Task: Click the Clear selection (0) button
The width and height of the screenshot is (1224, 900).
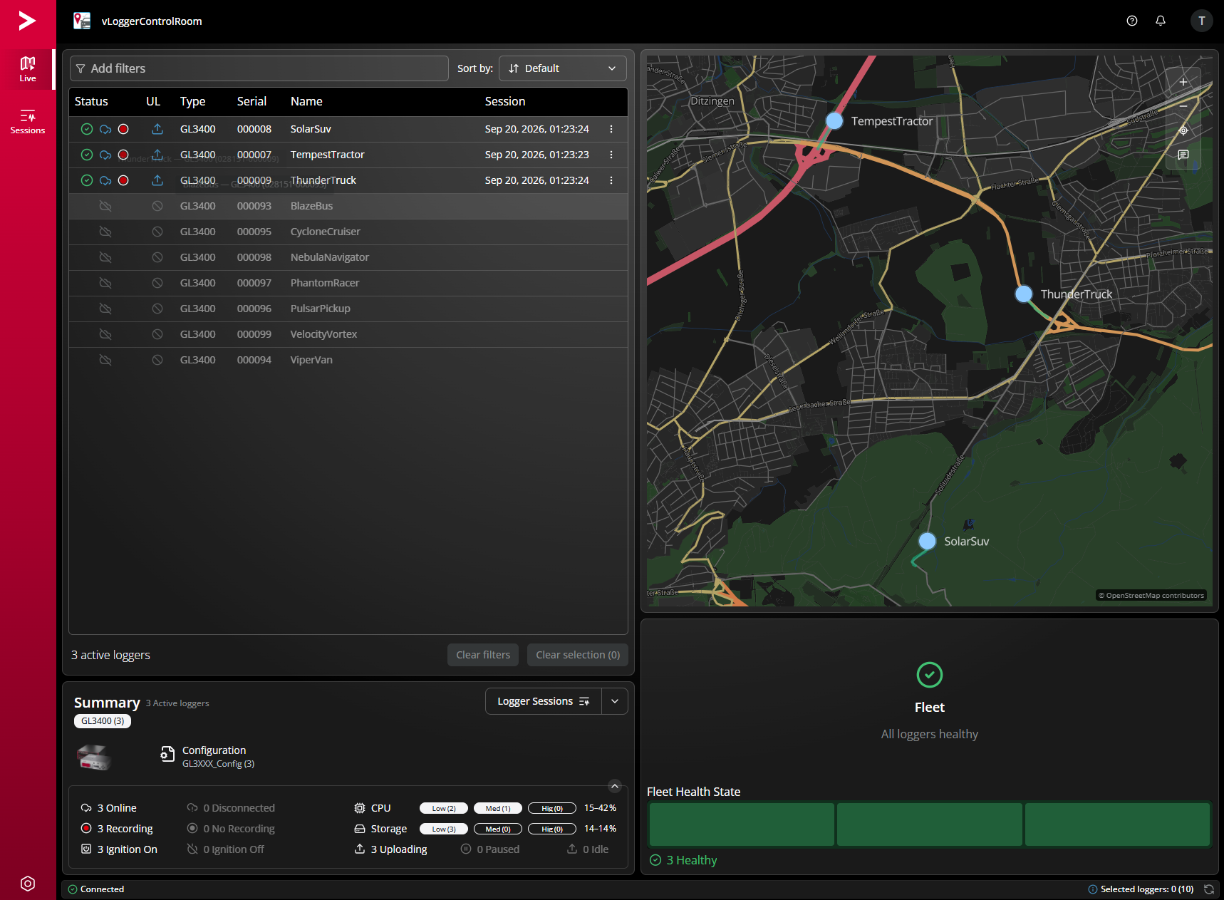Action: tap(577, 655)
